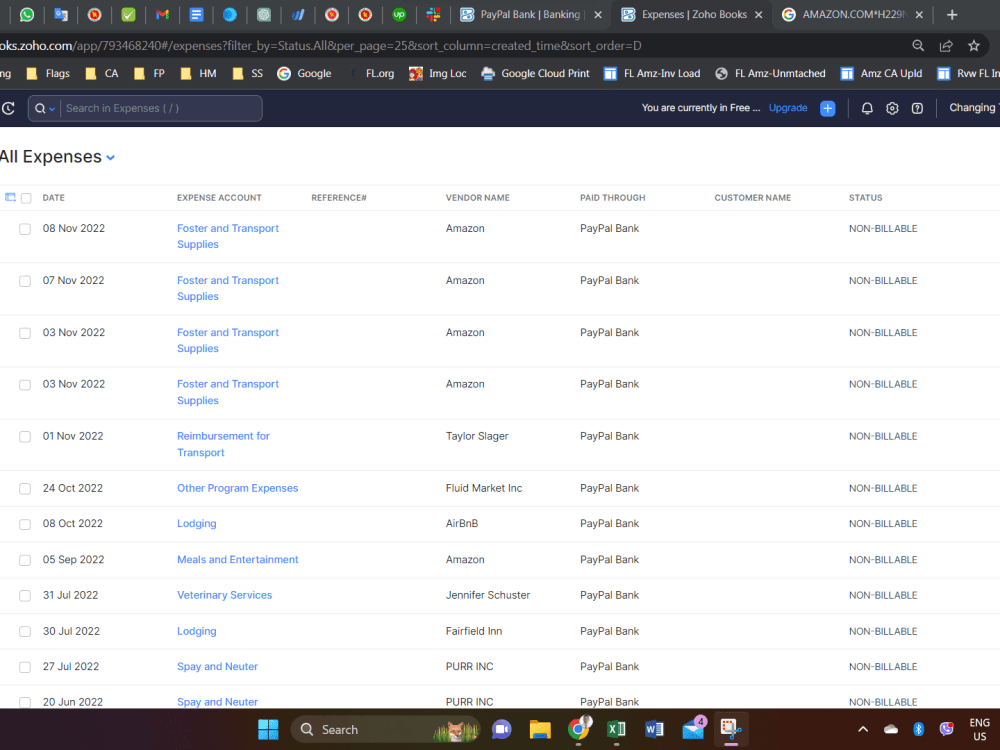Open the Zoho help question mark icon
Image resolution: width=1000 pixels, height=750 pixels.
[x=916, y=108]
